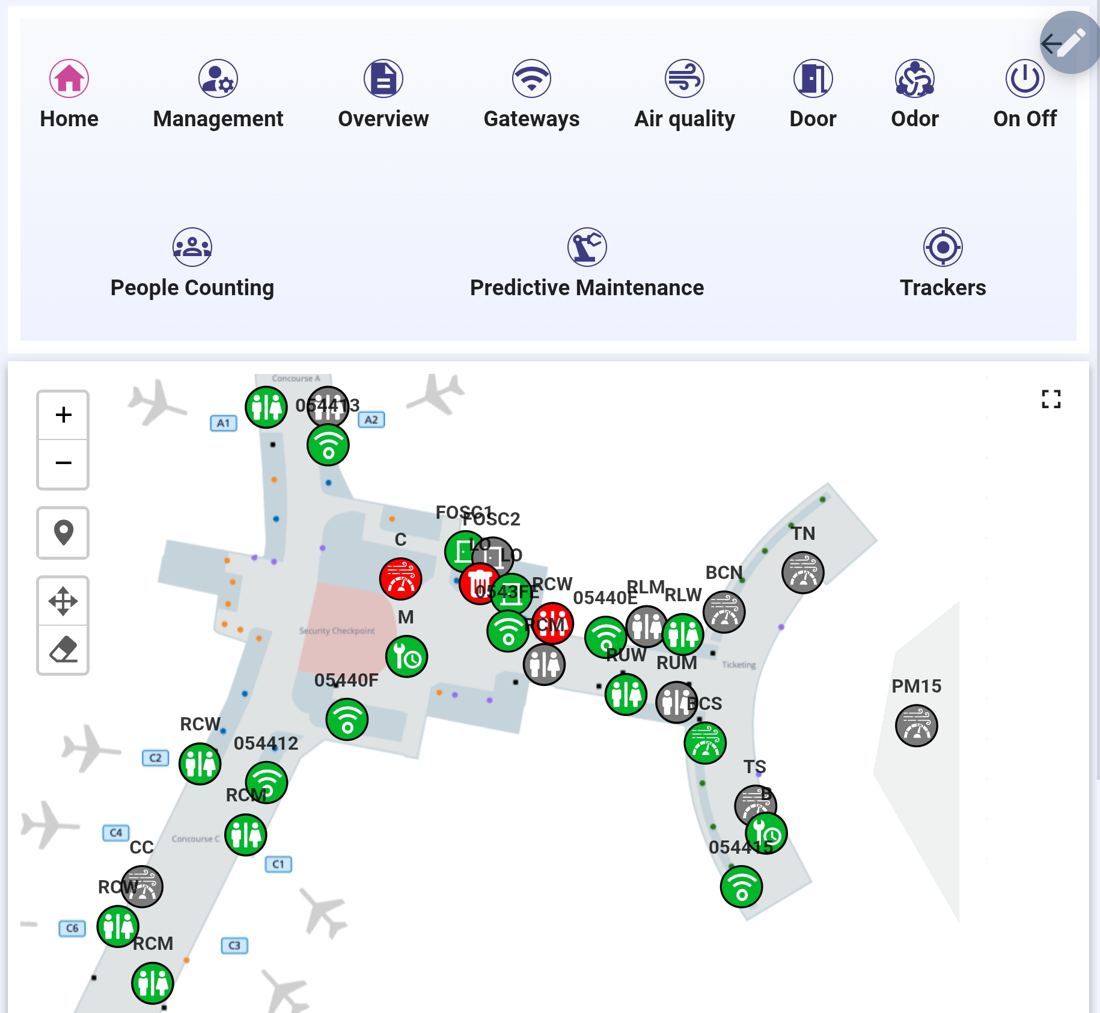Open the Predictive Maintenance page
This screenshot has height=1013, width=1100.
[x=586, y=264]
